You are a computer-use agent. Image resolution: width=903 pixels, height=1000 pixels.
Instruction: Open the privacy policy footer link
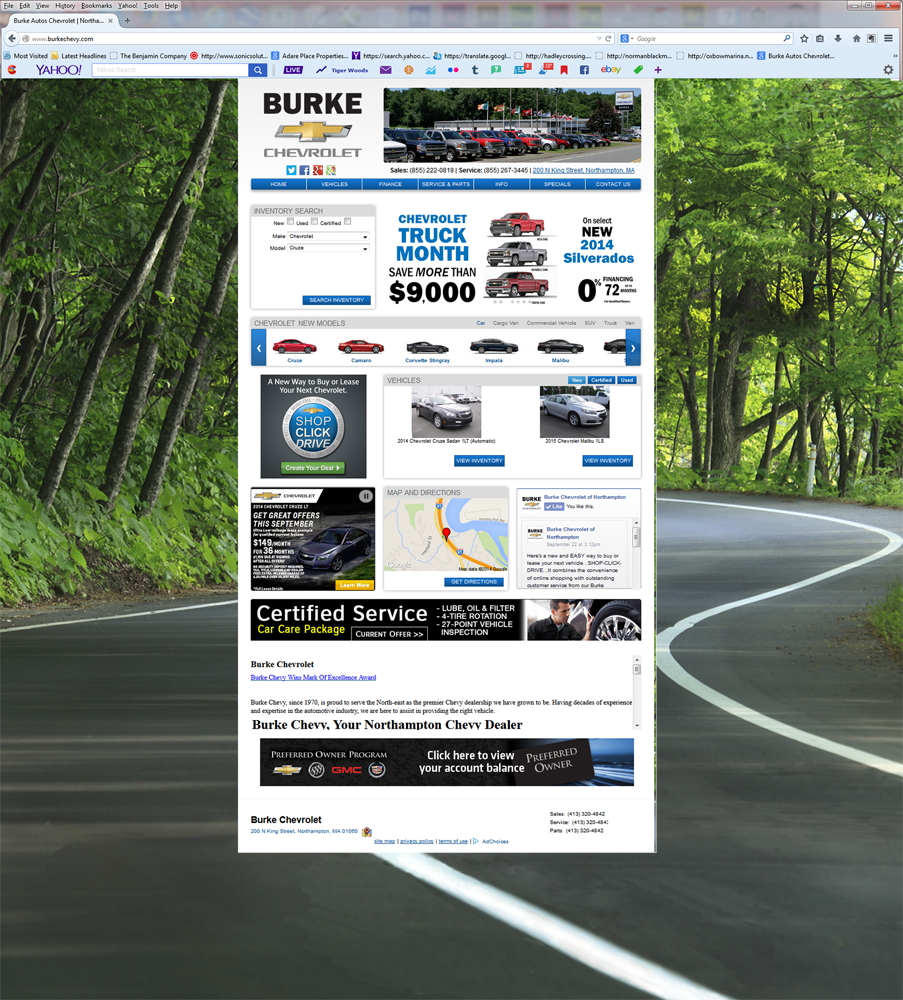tap(416, 841)
